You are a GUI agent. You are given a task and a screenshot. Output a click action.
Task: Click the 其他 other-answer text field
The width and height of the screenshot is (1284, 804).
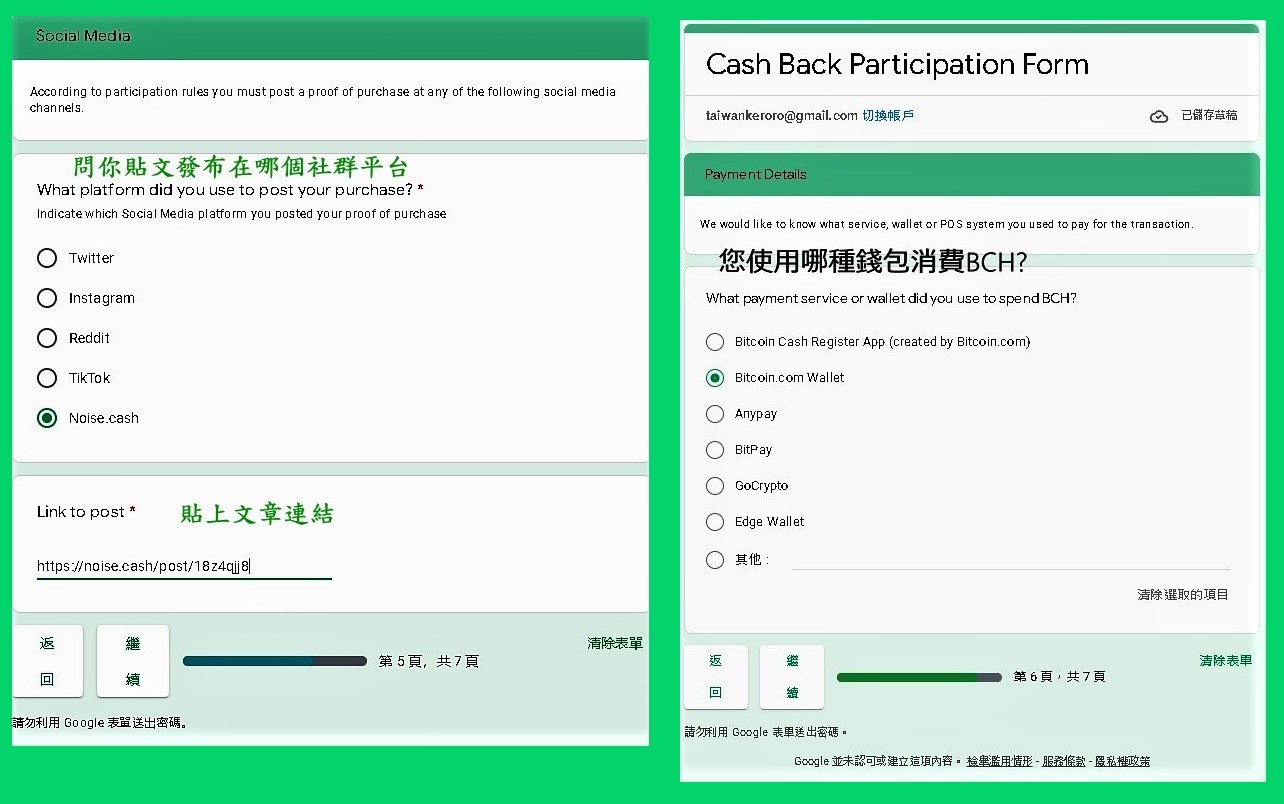1010,559
